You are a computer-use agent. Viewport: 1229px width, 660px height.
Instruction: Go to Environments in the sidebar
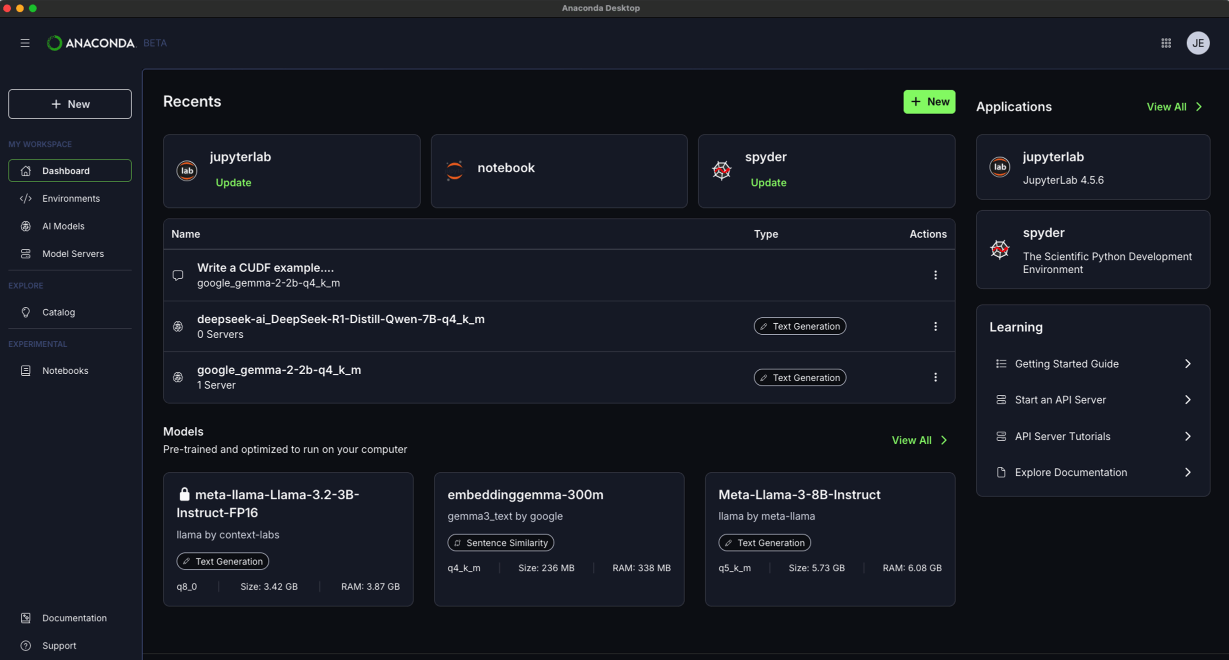(70, 199)
